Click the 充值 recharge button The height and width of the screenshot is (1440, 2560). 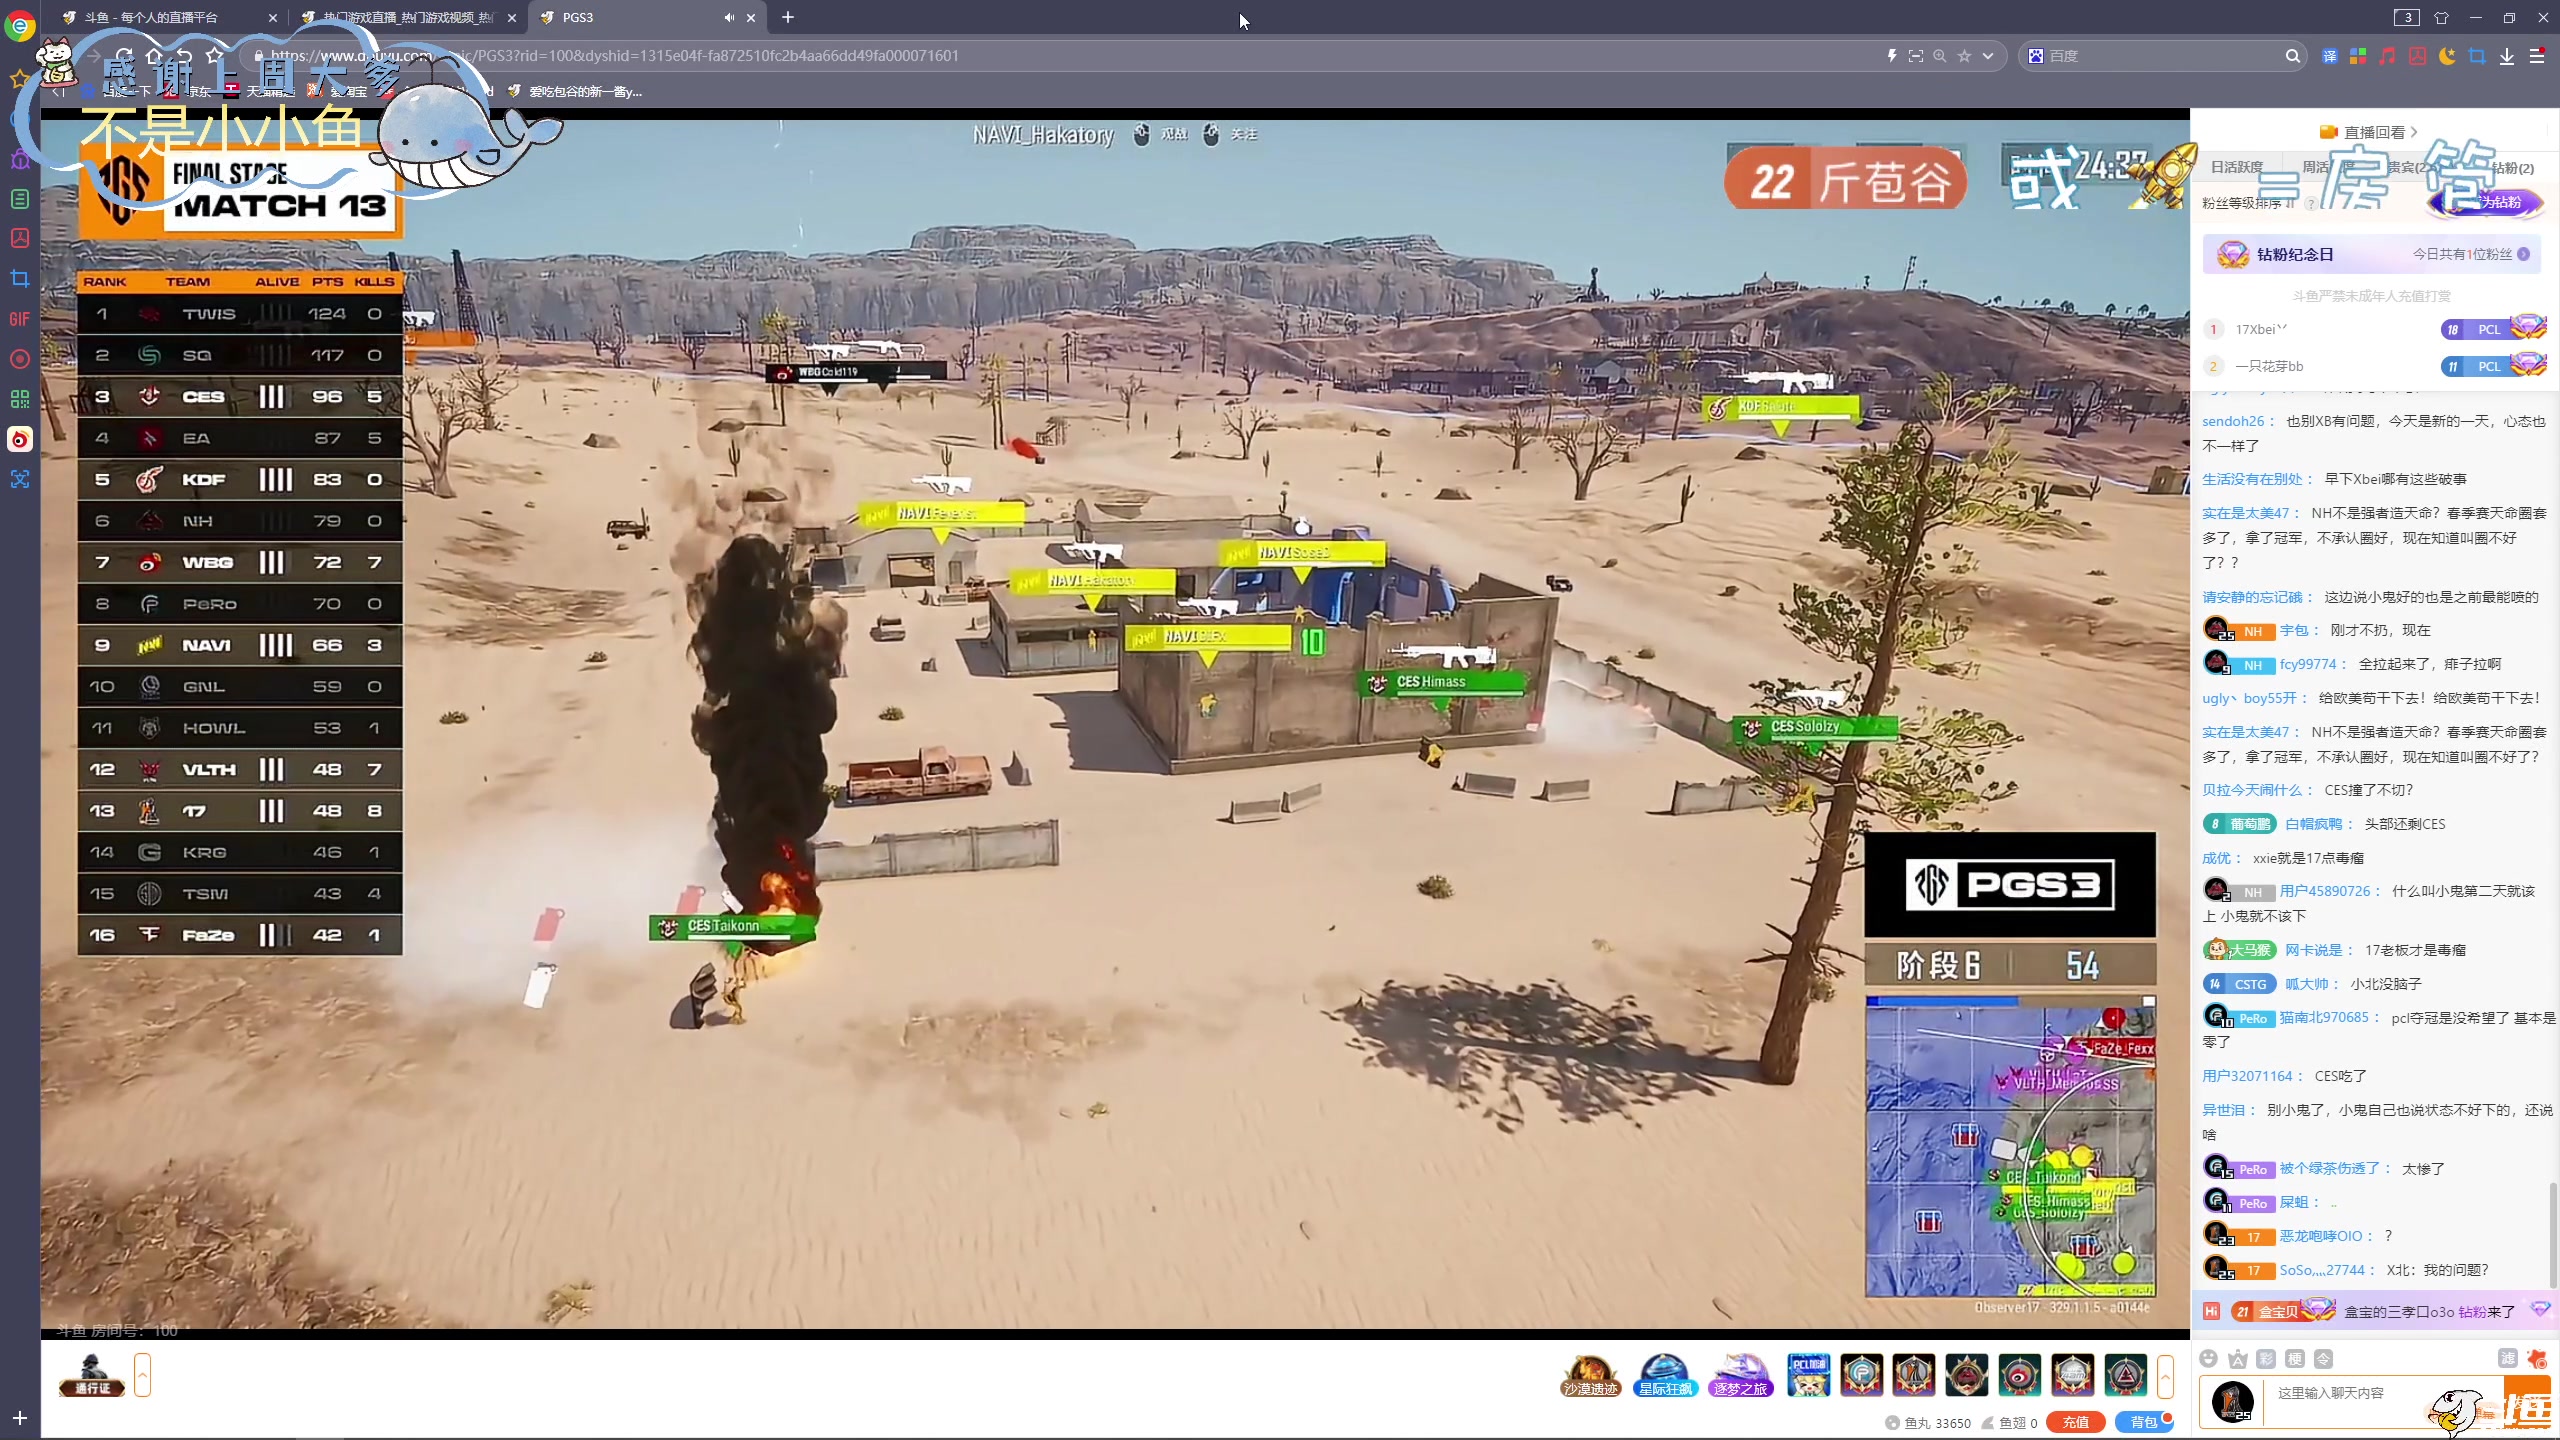(2076, 1422)
